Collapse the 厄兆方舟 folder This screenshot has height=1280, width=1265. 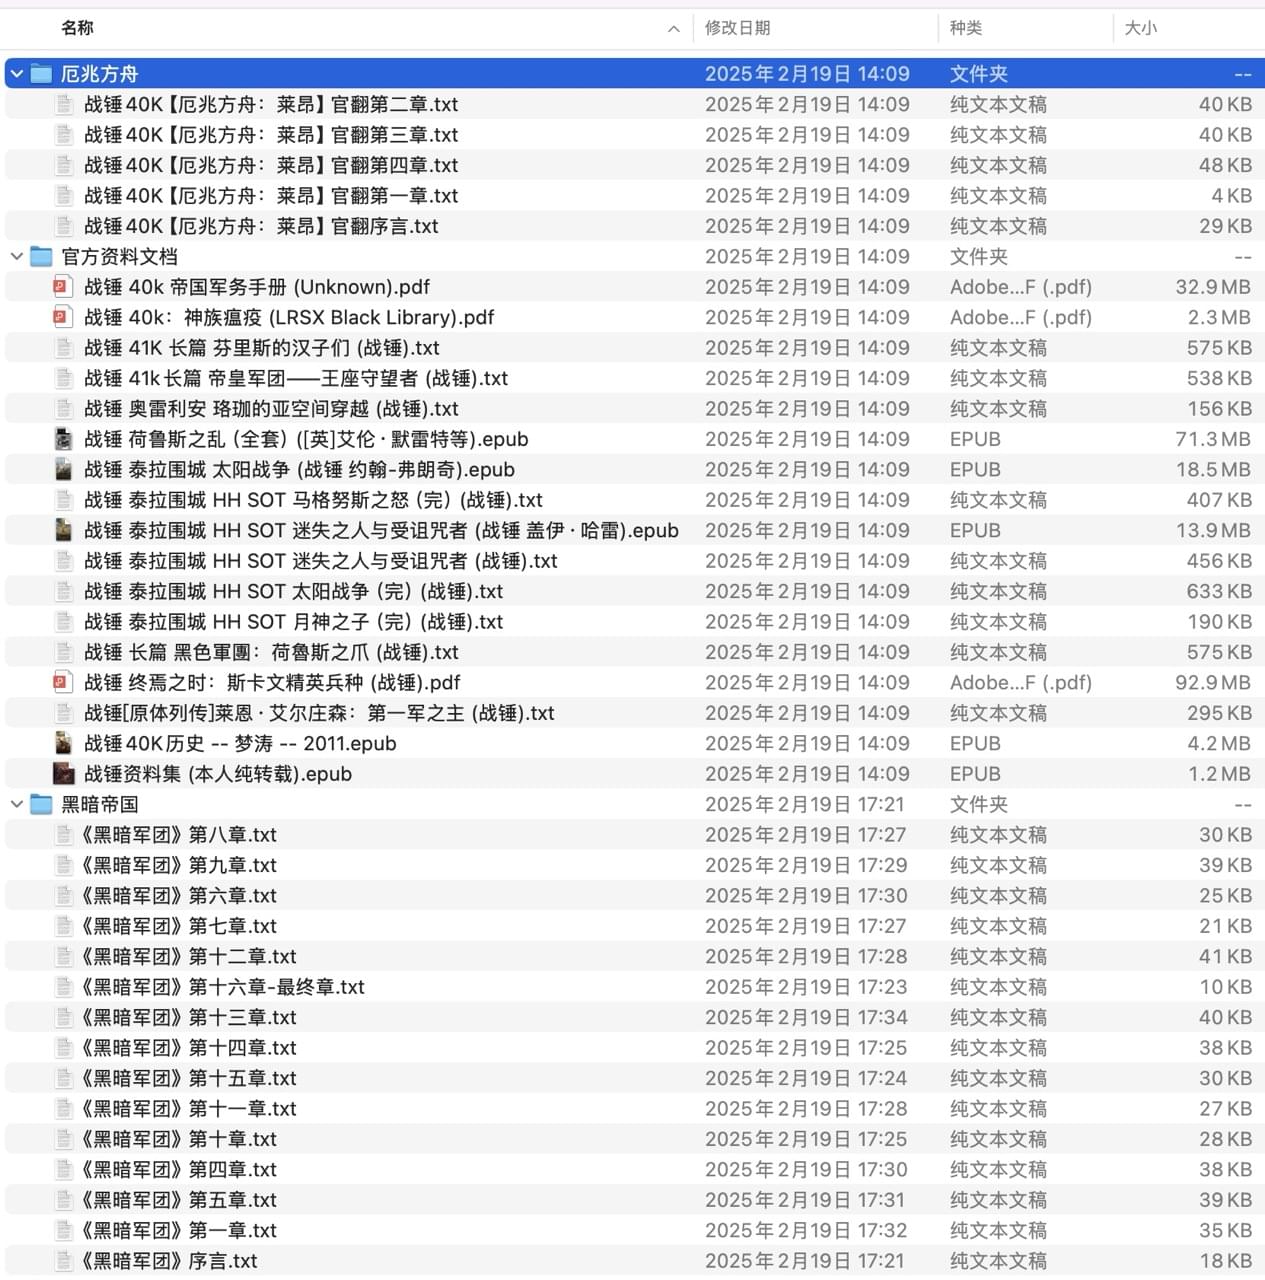pyautogui.click(x=17, y=74)
